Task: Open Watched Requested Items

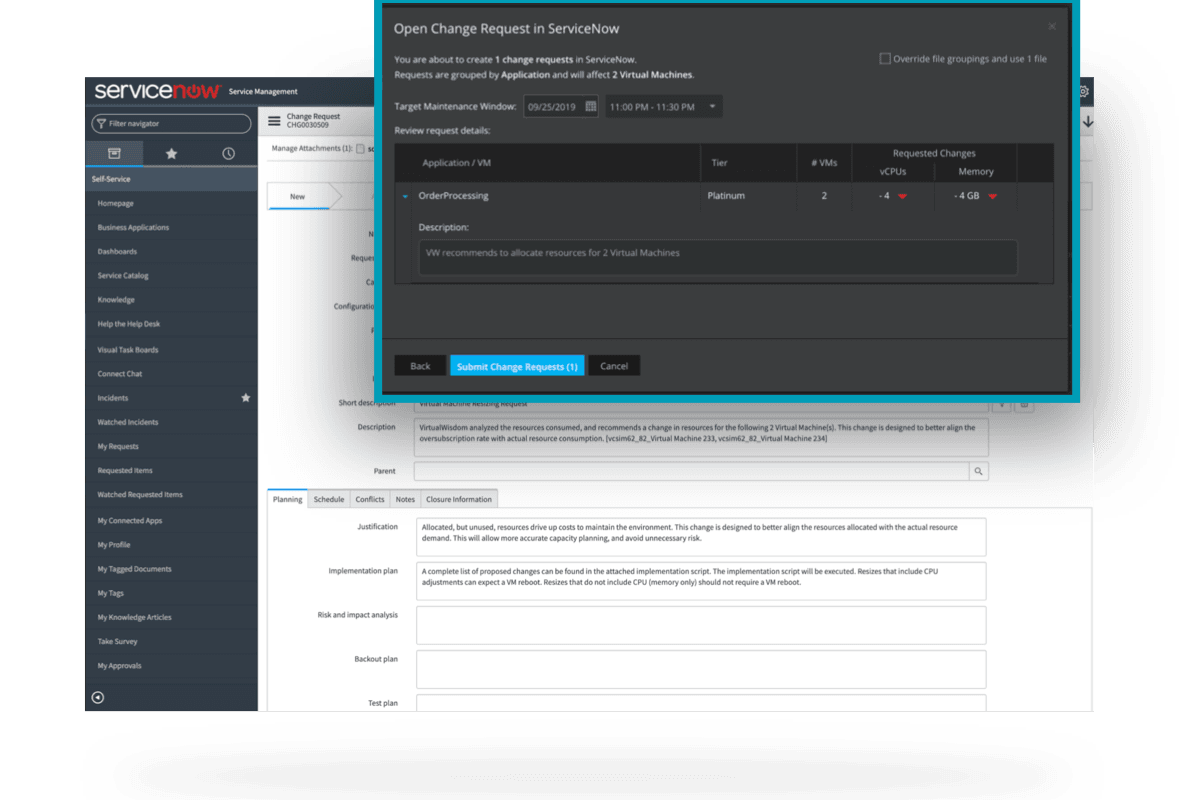Action: 140,494
